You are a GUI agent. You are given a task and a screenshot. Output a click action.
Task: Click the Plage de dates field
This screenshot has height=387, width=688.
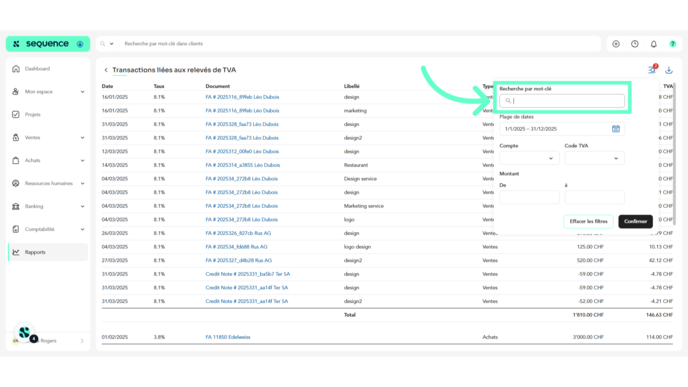[562, 129]
